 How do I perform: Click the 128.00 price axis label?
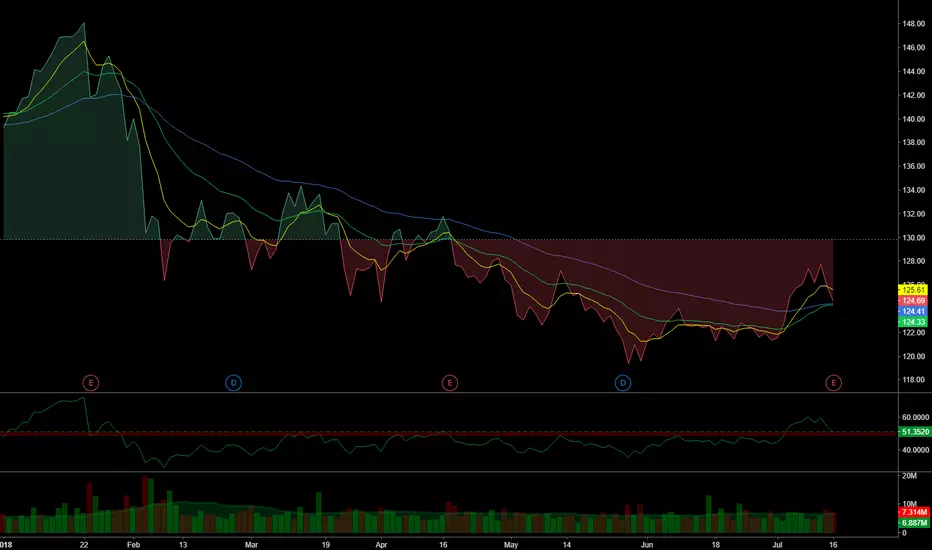[x=914, y=261]
